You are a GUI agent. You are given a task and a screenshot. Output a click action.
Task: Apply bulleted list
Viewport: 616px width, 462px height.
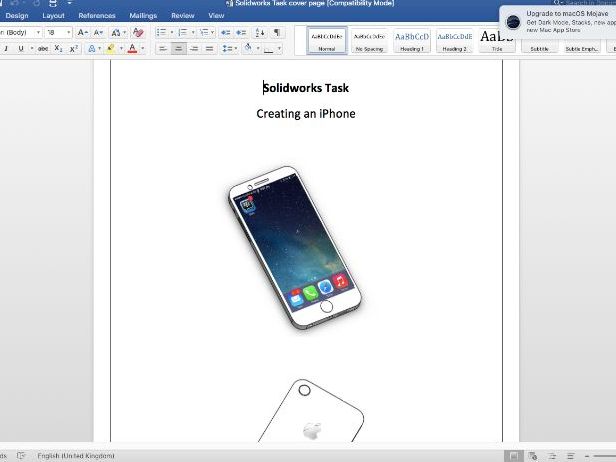161,32
